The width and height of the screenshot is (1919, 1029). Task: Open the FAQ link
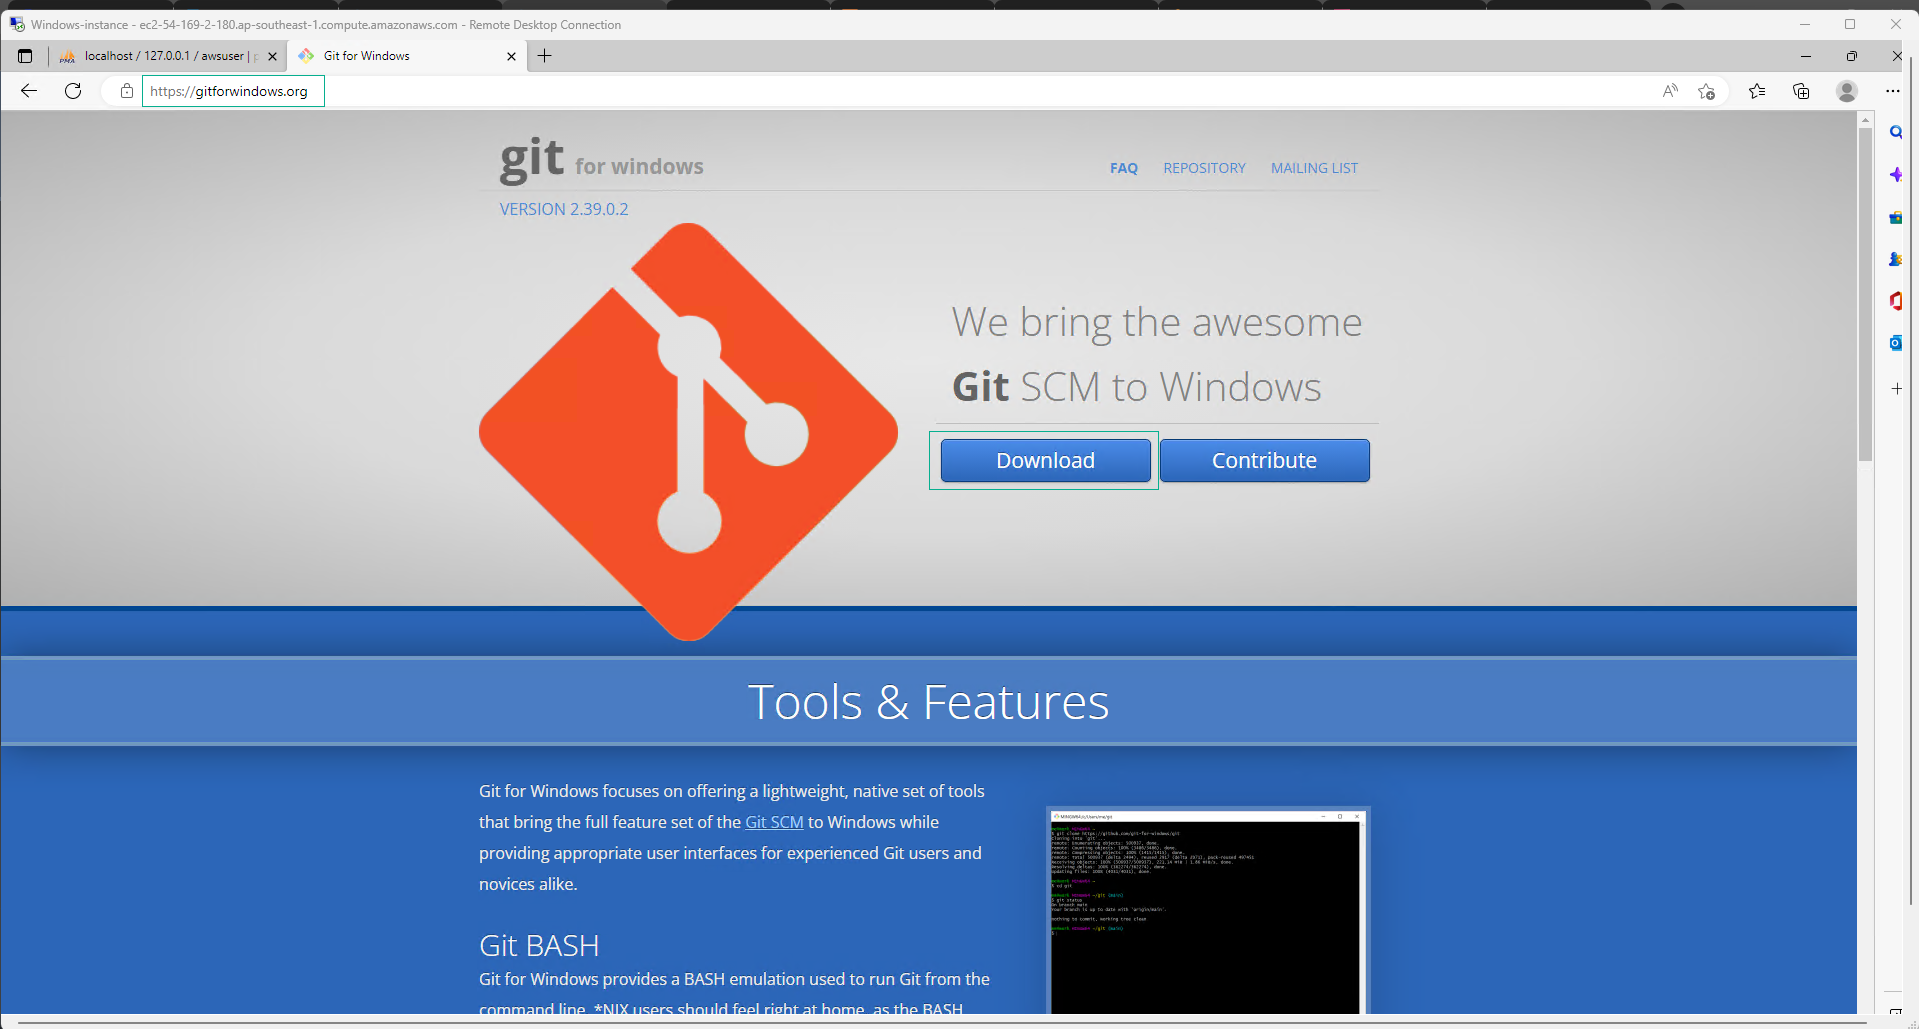1124,168
